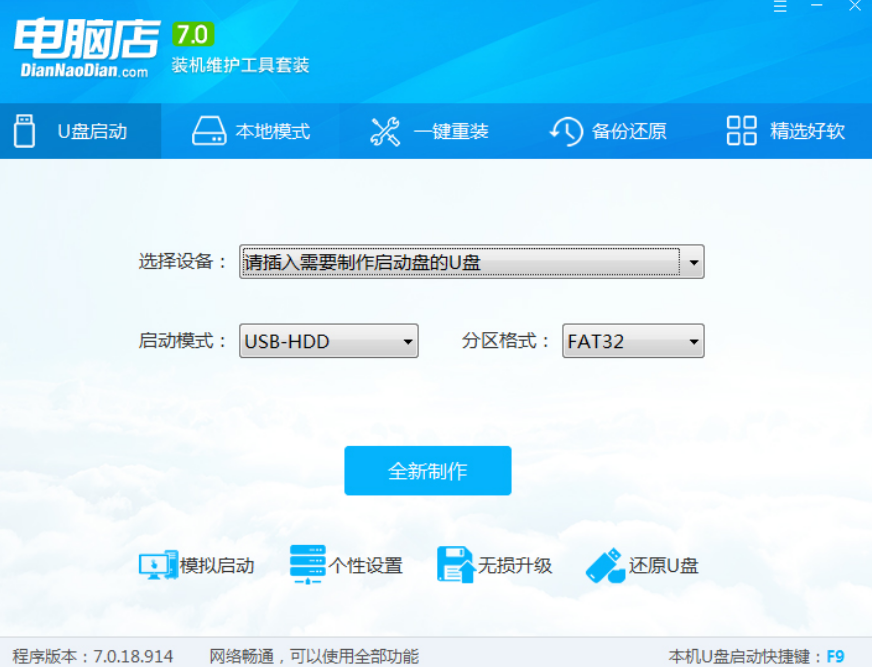Image resolution: width=872 pixels, height=667 pixels.
Task: Expand the device dropdown arrow
Action: (x=693, y=262)
